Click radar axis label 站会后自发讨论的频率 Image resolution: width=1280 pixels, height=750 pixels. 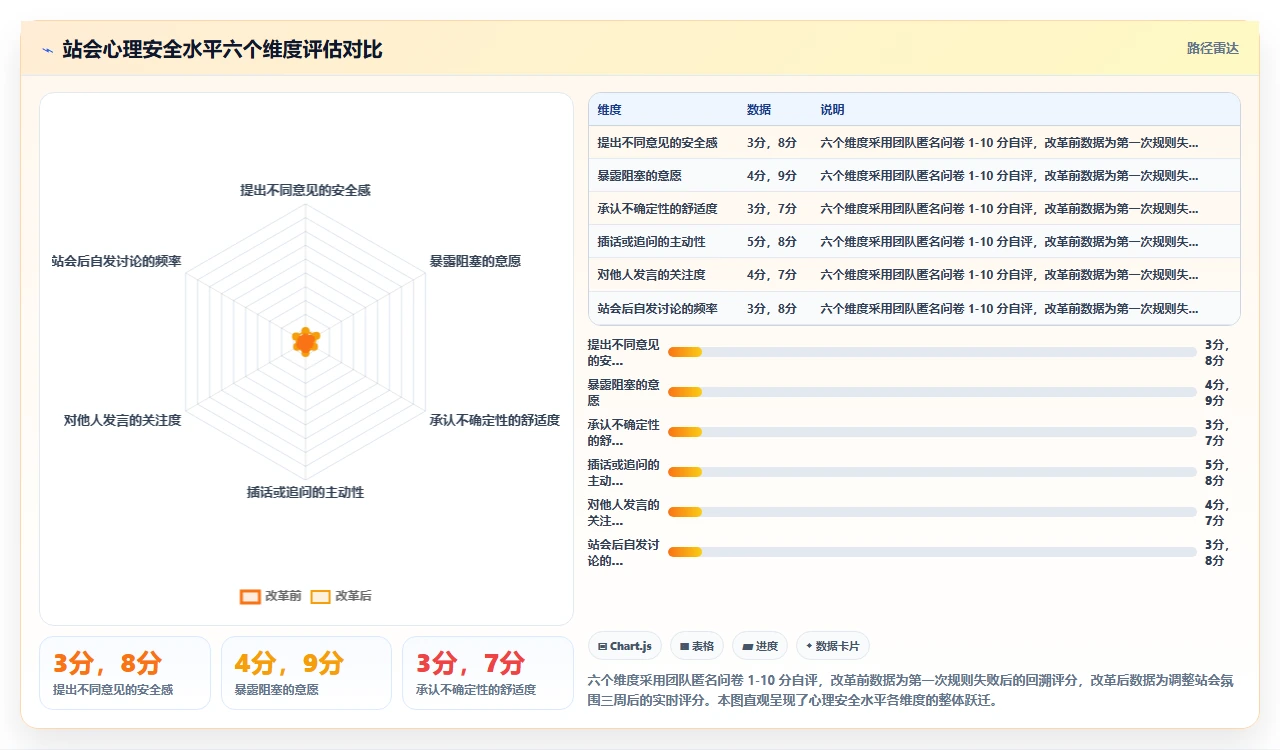(x=116, y=261)
